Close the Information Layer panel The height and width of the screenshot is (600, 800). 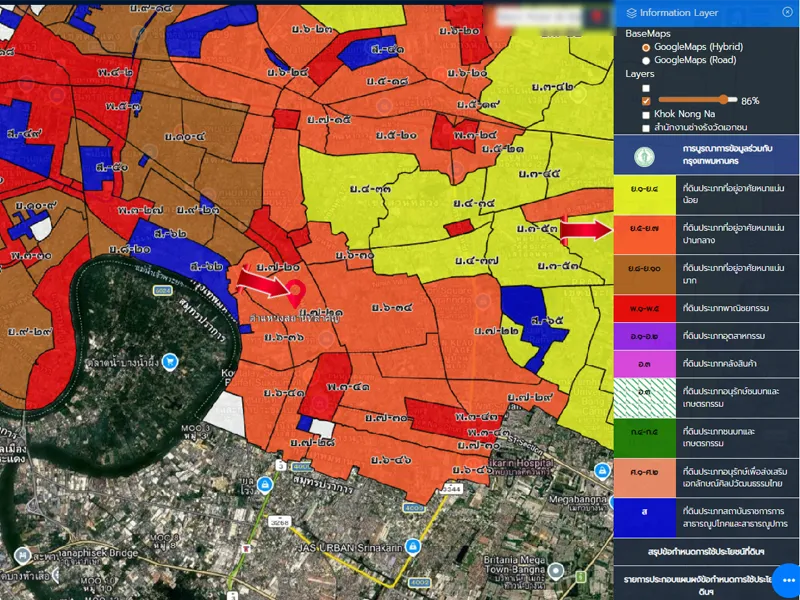pos(786,12)
